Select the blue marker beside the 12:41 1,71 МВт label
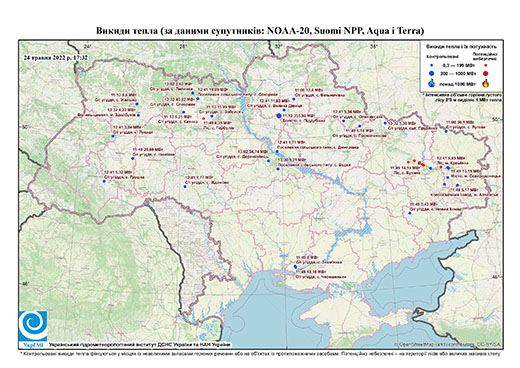The image size is (520, 368). pos(277,152)
